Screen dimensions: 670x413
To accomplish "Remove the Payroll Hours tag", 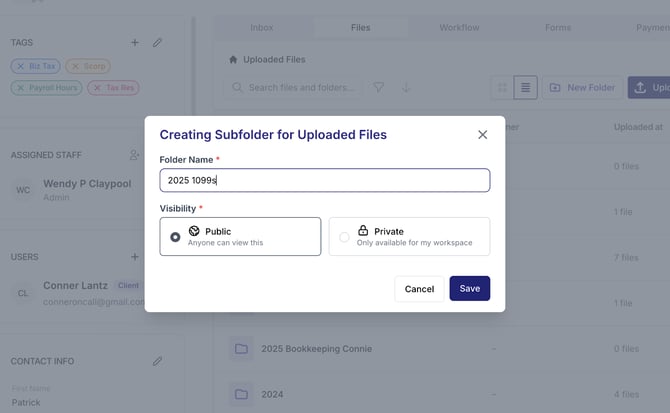I will (x=19, y=88).
